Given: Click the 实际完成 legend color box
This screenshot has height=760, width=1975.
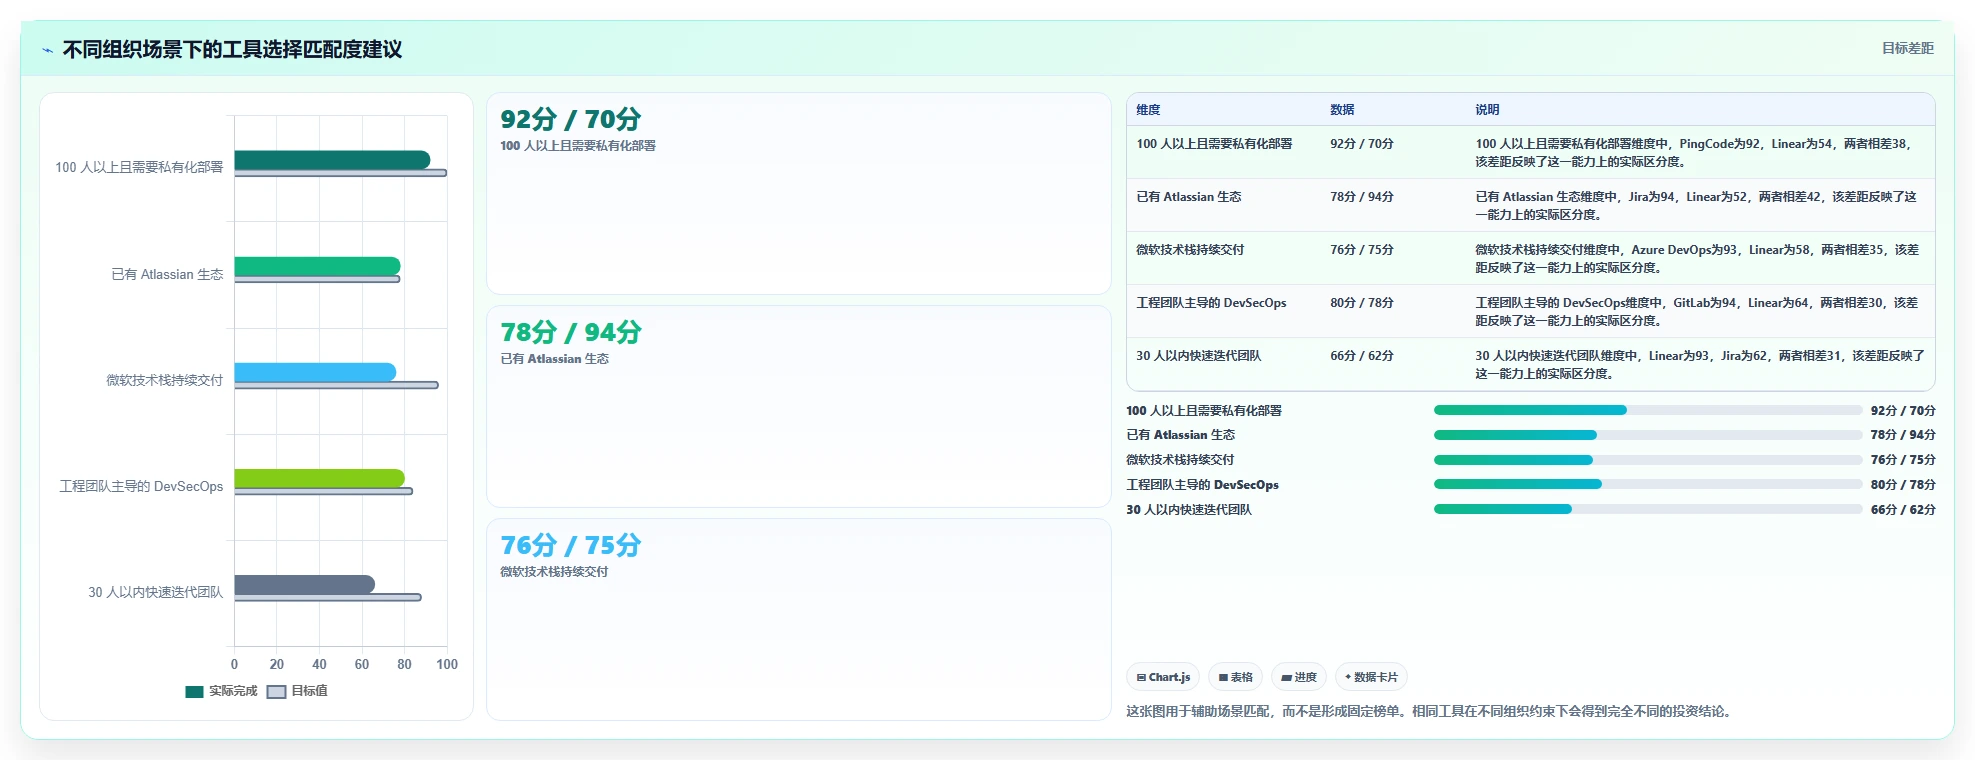Looking at the screenshot, I should pos(194,692).
